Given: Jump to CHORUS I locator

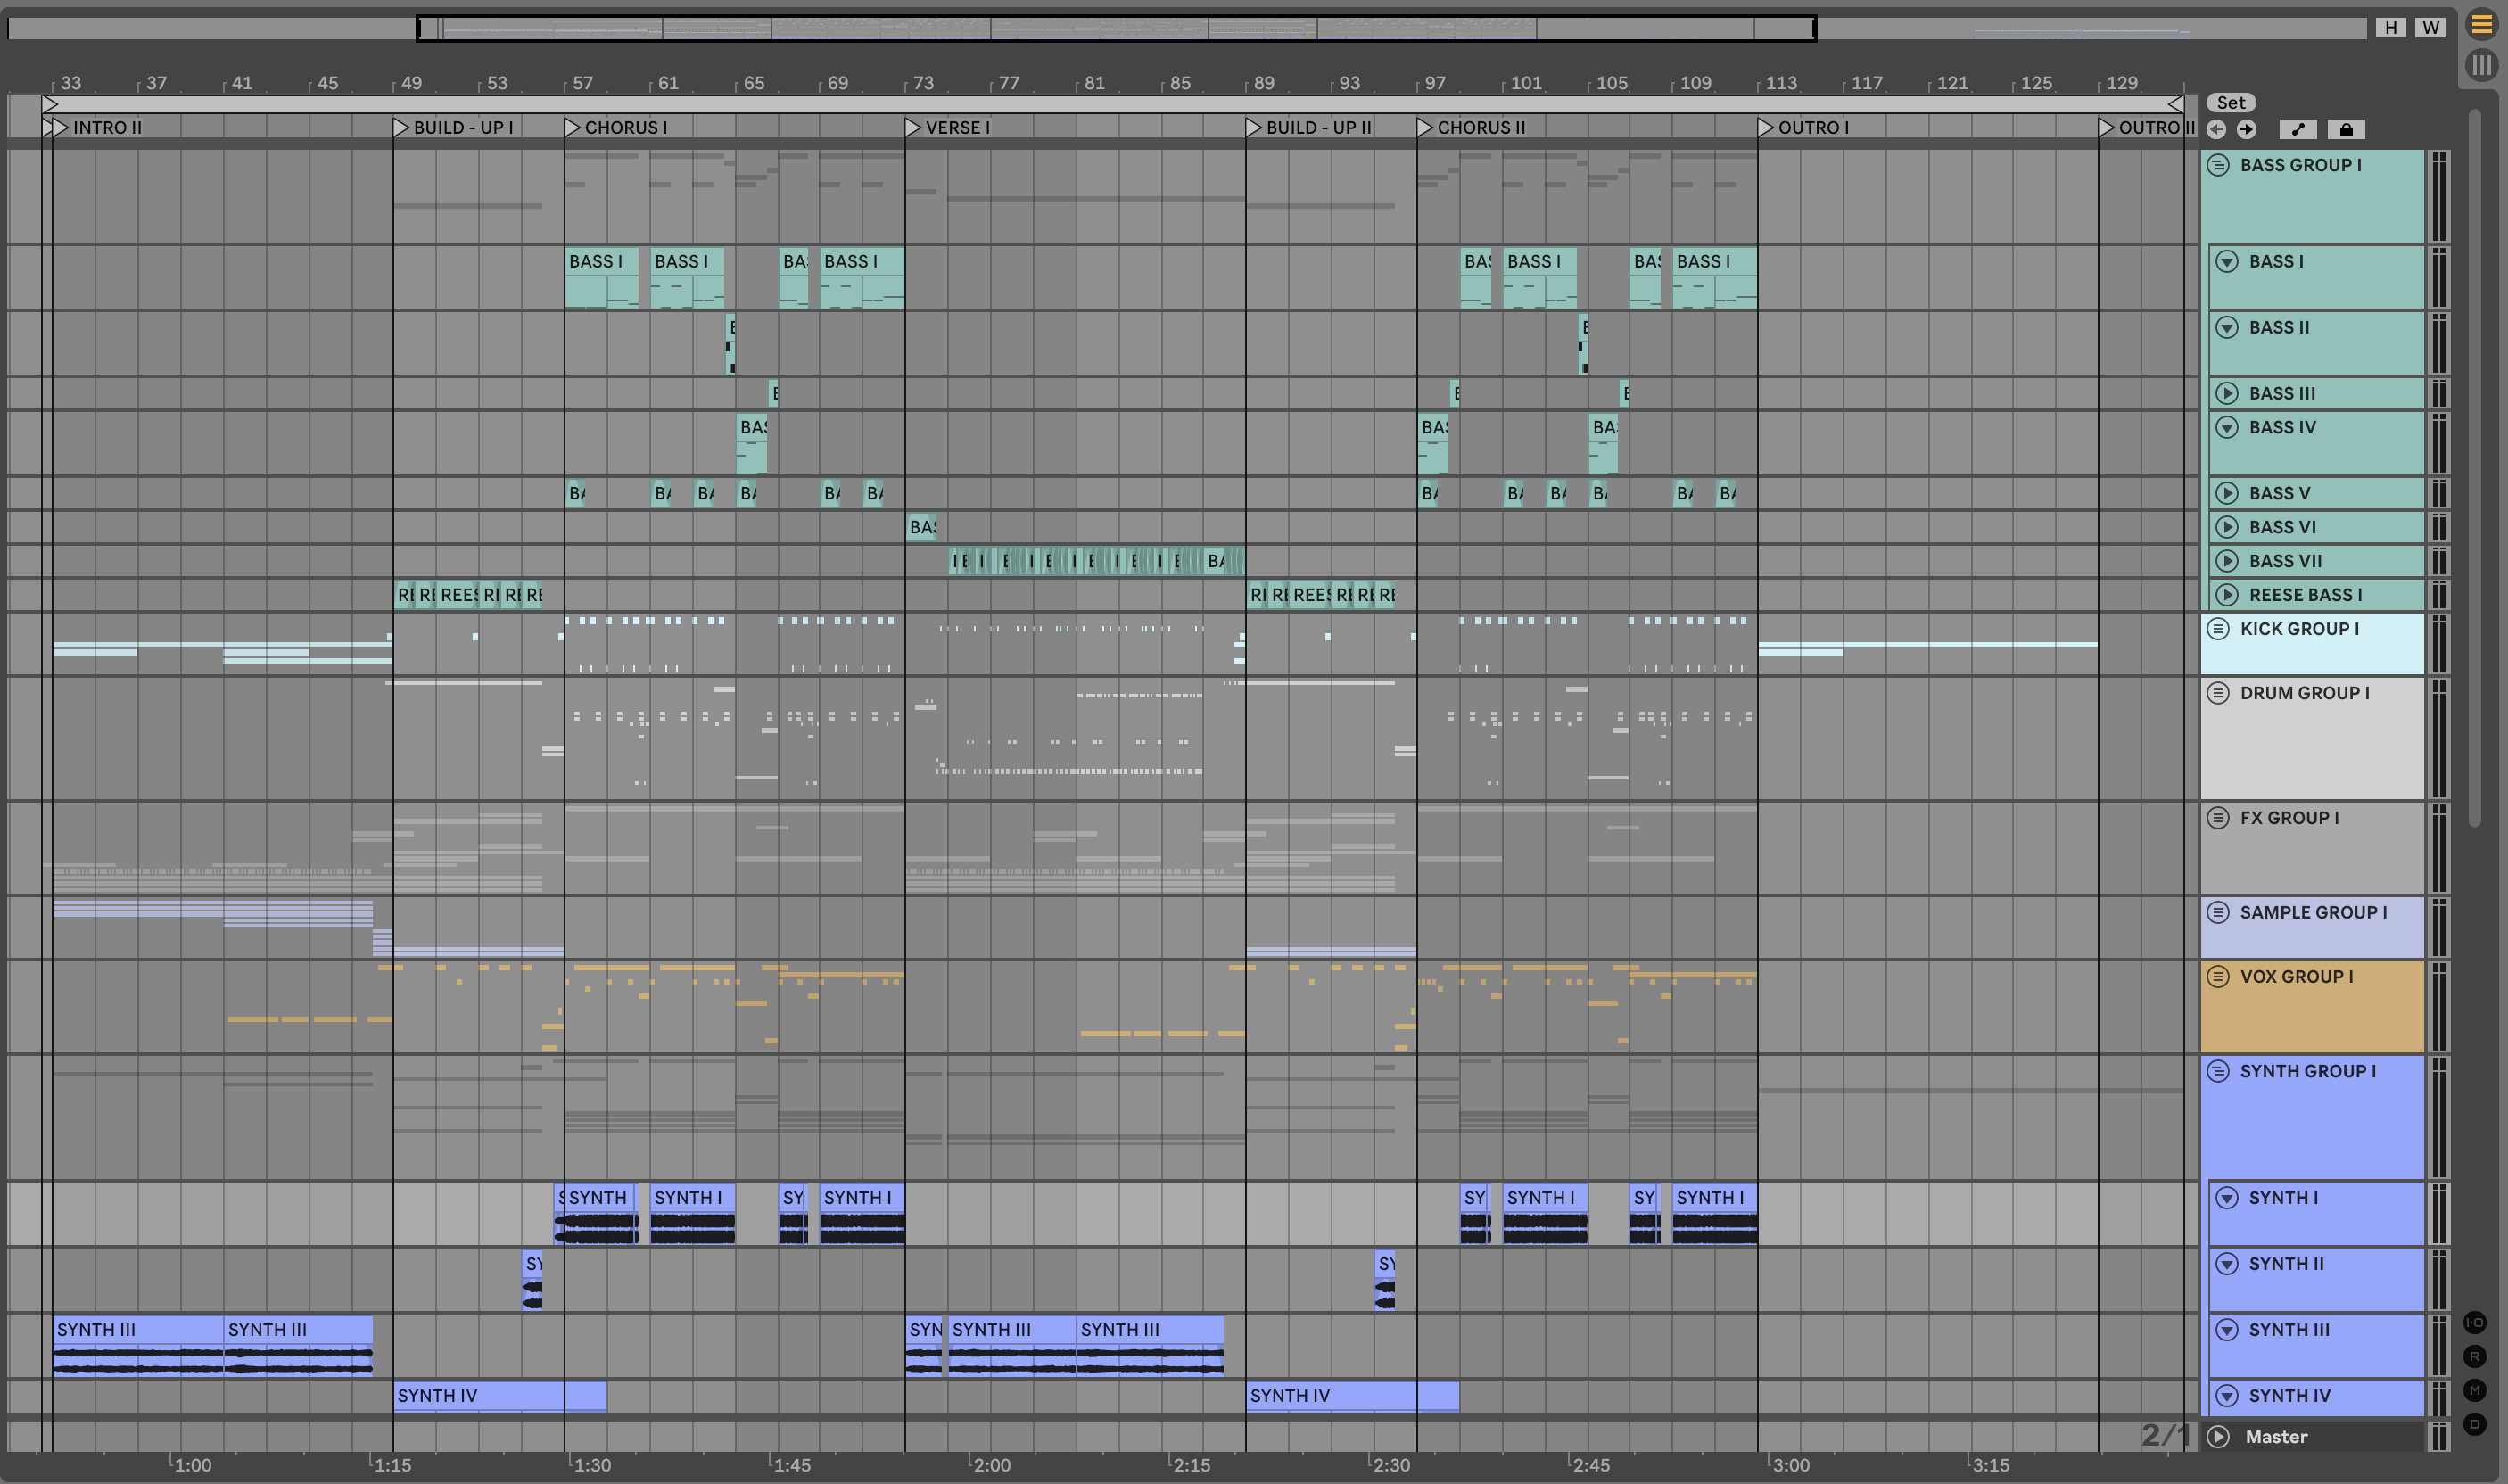Looking at the screenshot, I should click(x=616, y=127).
